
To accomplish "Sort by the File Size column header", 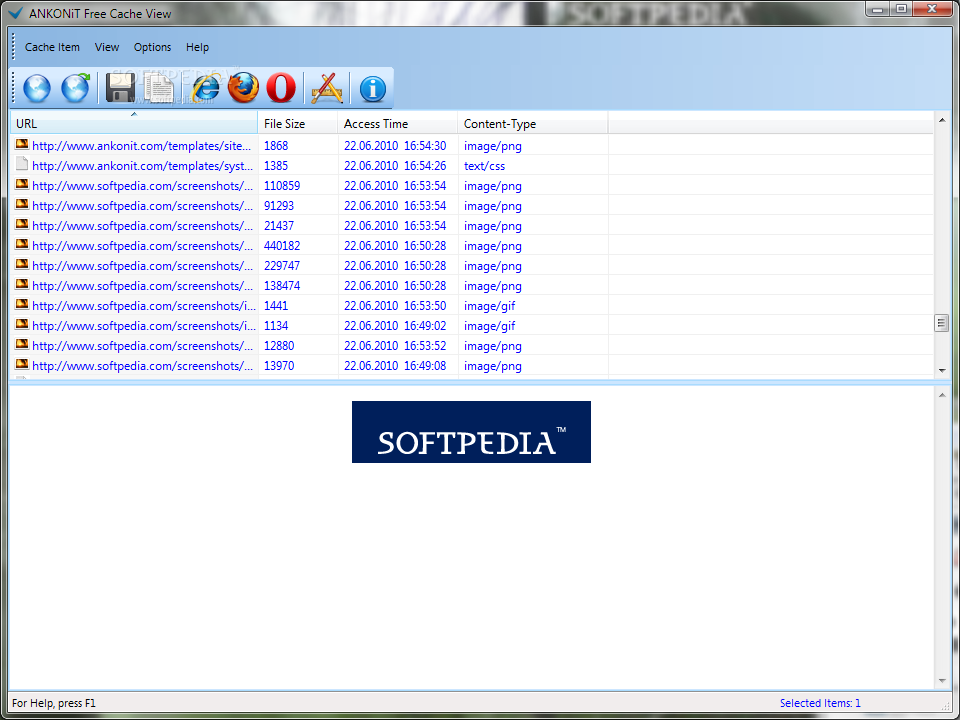I will [298, 124].
